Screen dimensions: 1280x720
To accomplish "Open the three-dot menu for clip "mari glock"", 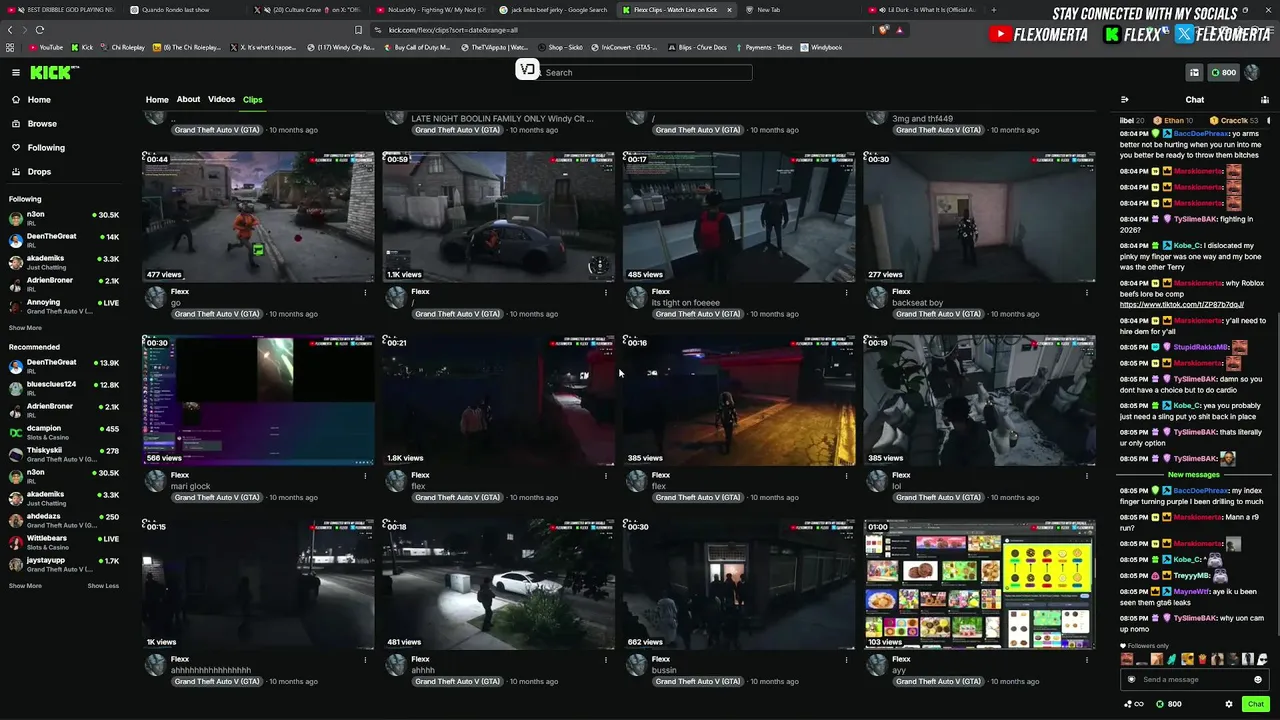I will click(x=365, y=476).
